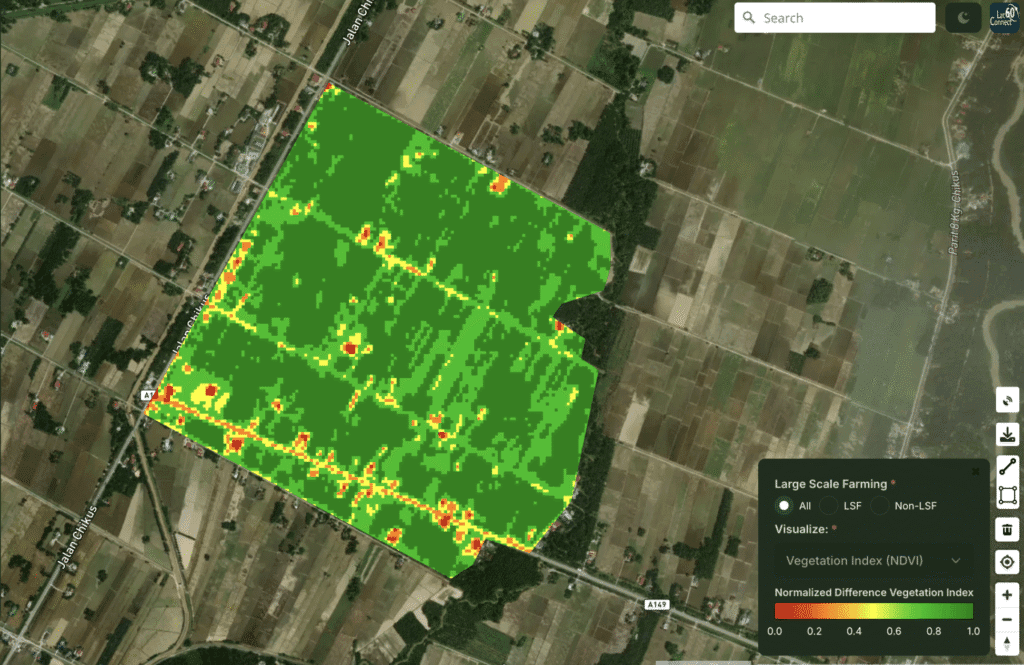
Task: Select the line measurement draw tool
Action: click(1007, 466)
